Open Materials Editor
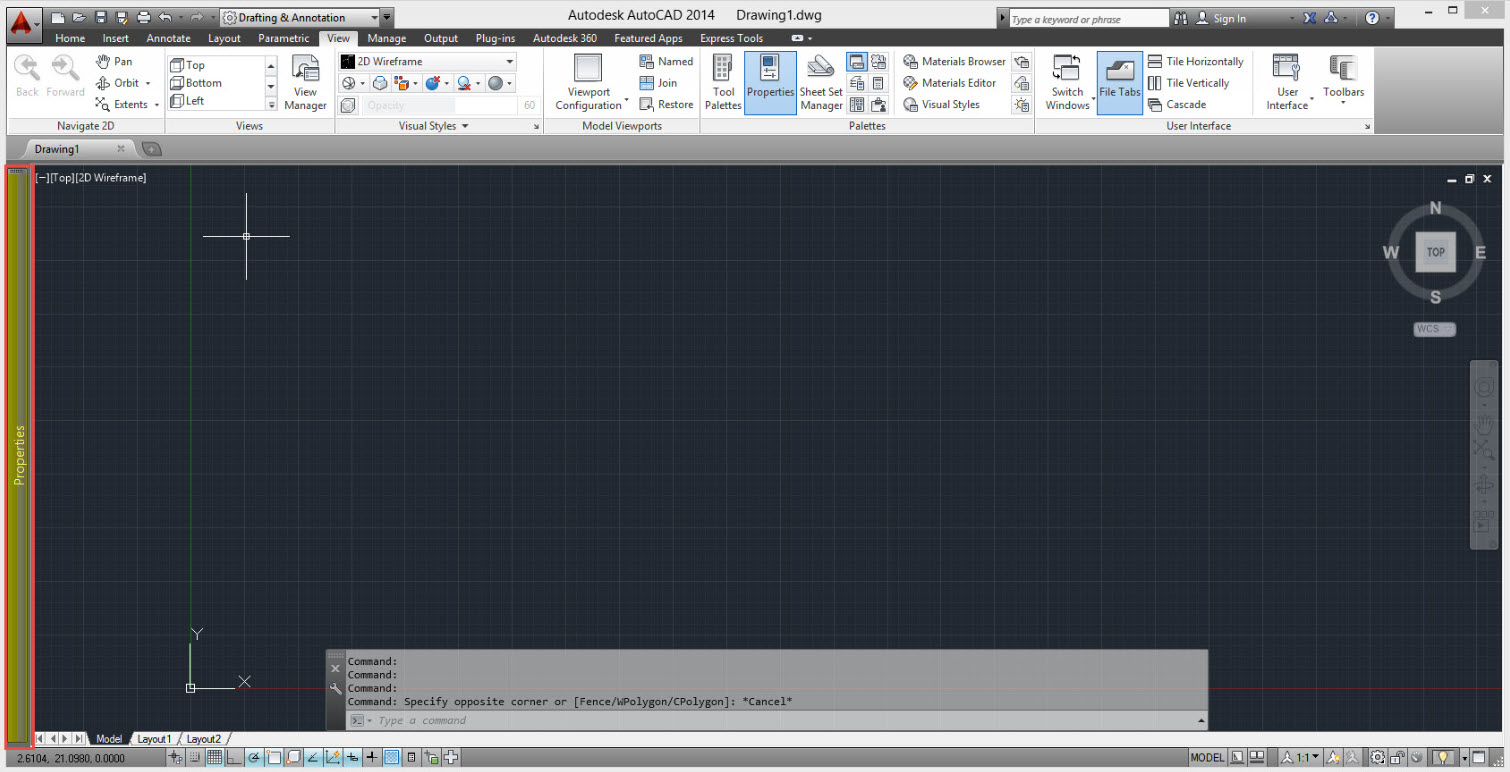This screenshot has width=1510, height=772. click(949, 83)
